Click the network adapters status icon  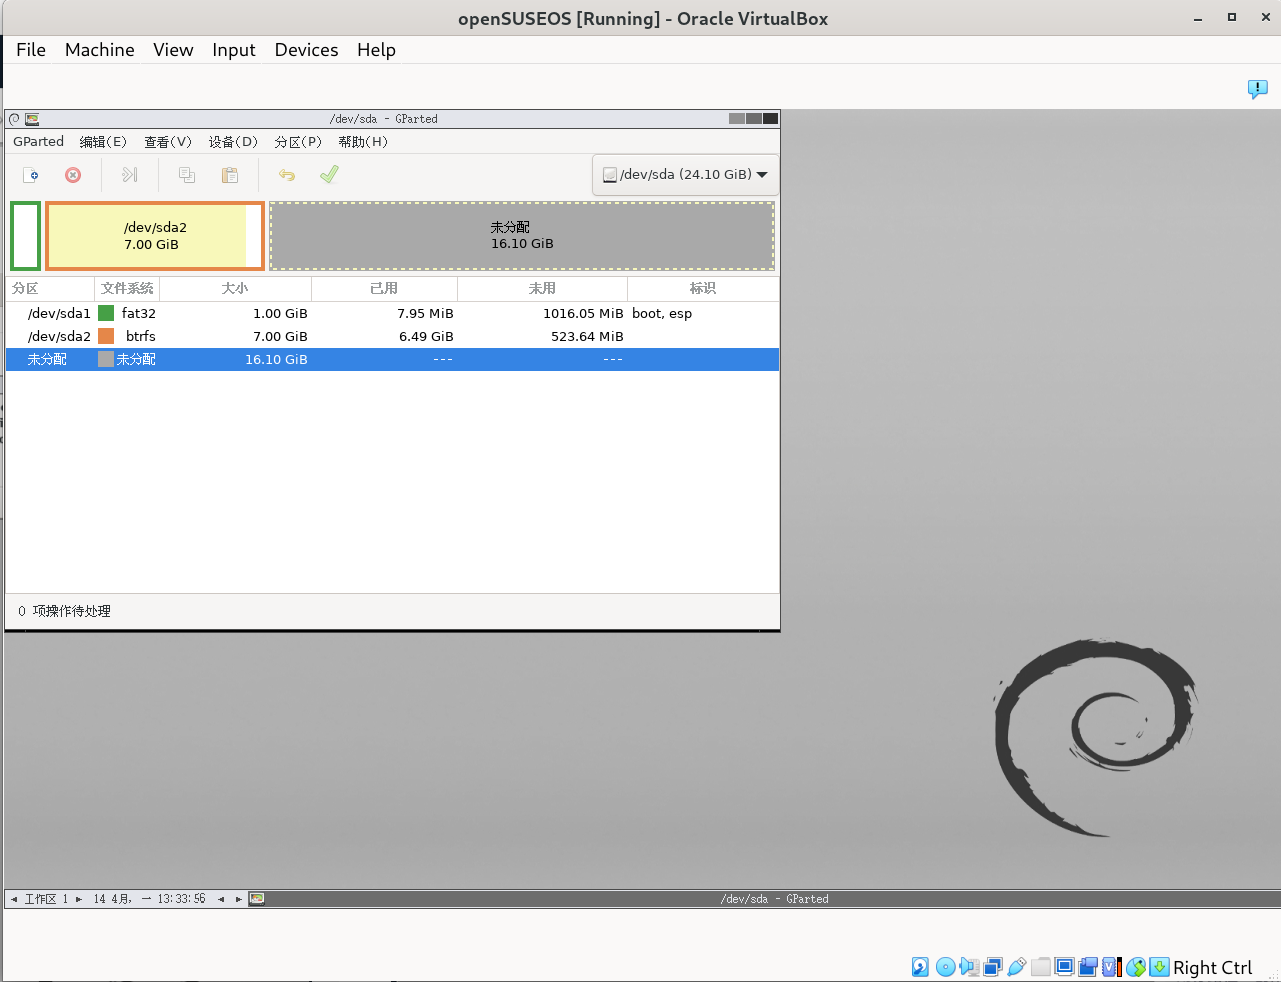[993, 967]
